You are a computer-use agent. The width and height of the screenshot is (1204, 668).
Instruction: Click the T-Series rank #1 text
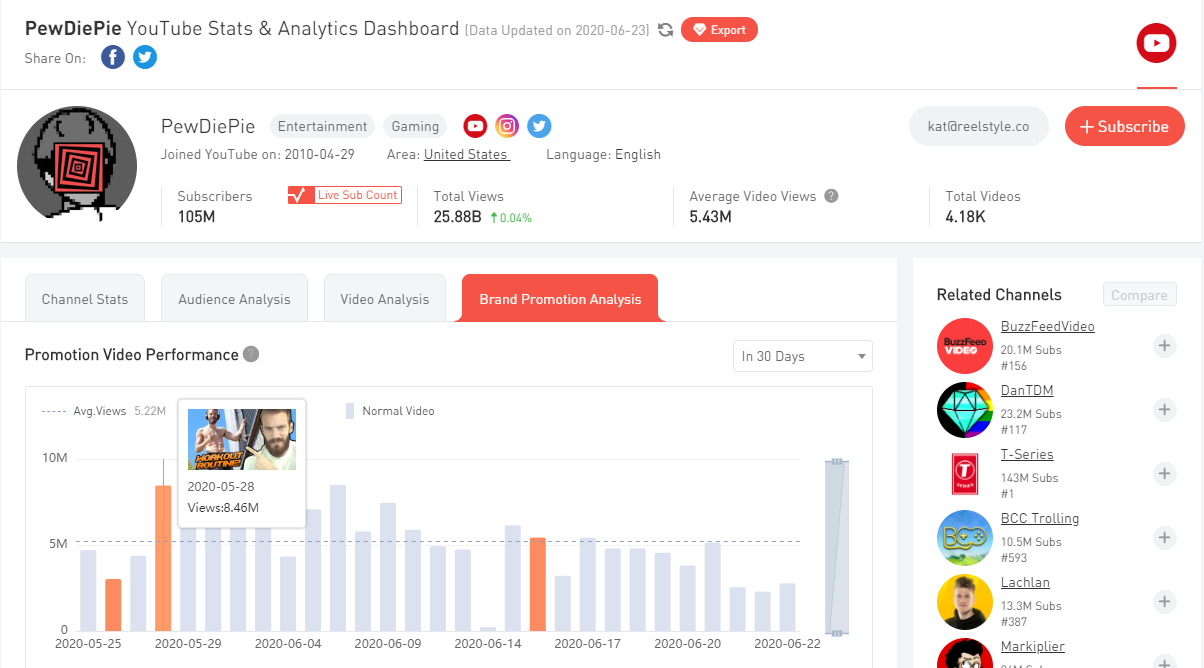click(x=1007, y=494)
